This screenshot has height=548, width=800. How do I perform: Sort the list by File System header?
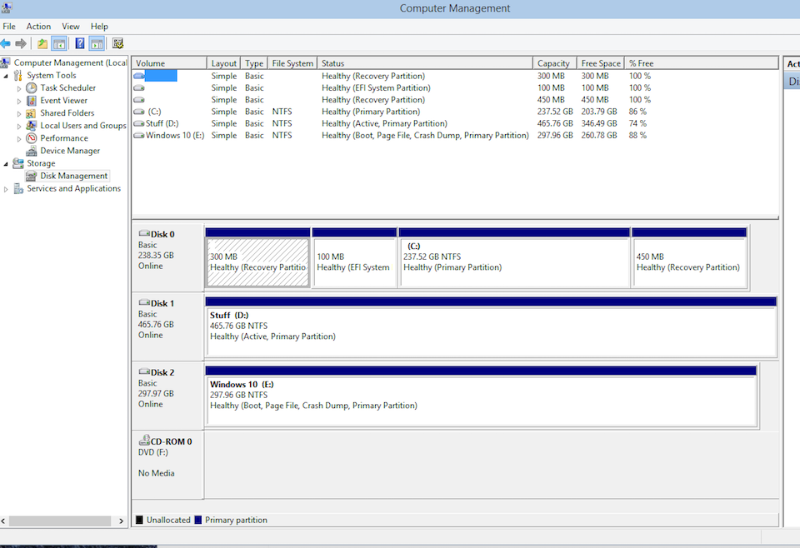292,63
